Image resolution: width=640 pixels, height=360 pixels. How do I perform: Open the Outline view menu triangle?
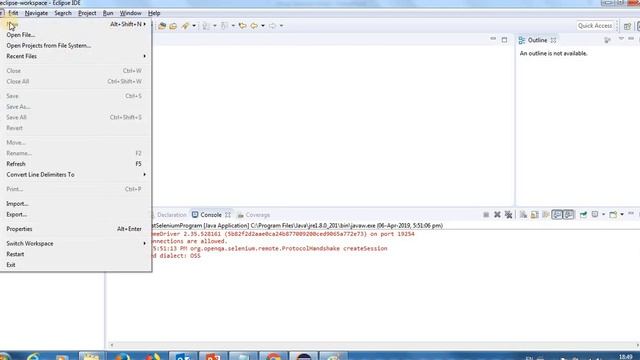coord(621,39)
